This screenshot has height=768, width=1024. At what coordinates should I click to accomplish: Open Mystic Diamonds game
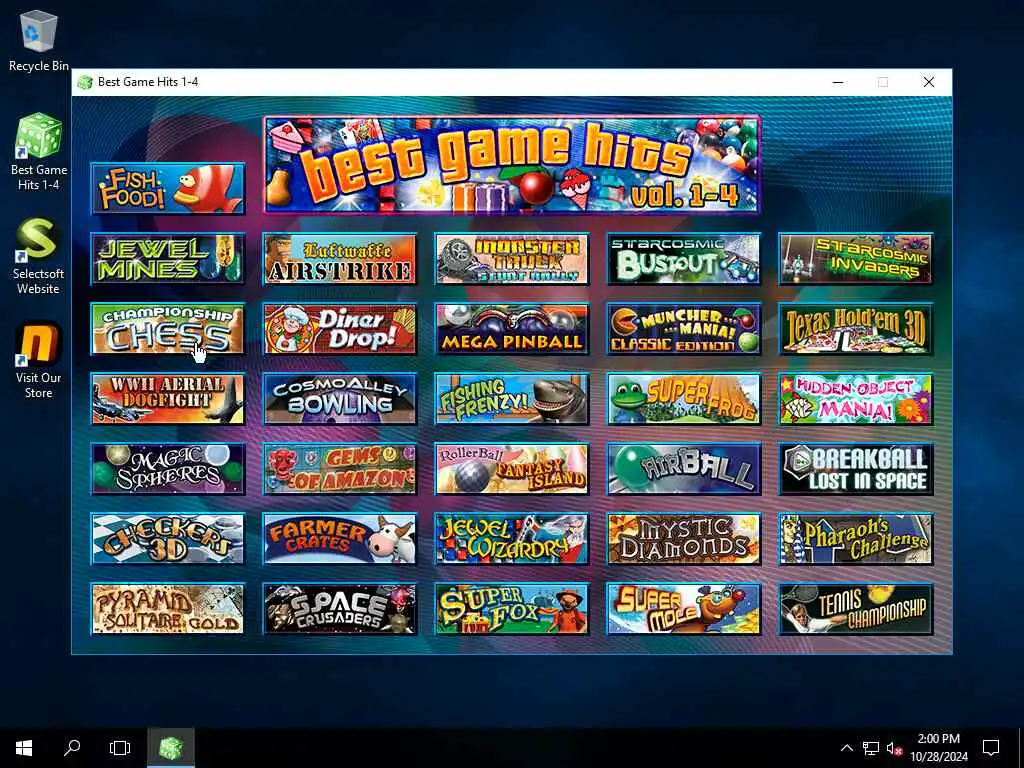(x=684, y=539)
